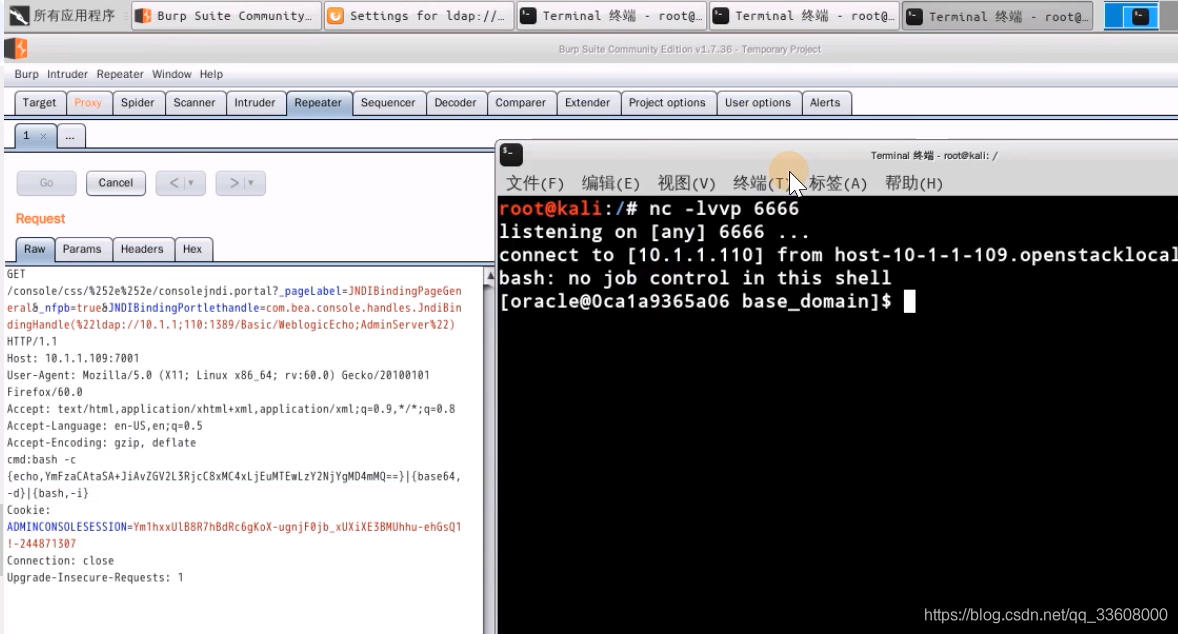
Task: Open the Intruder menu in menu bar
Action: tap(67, 74)
